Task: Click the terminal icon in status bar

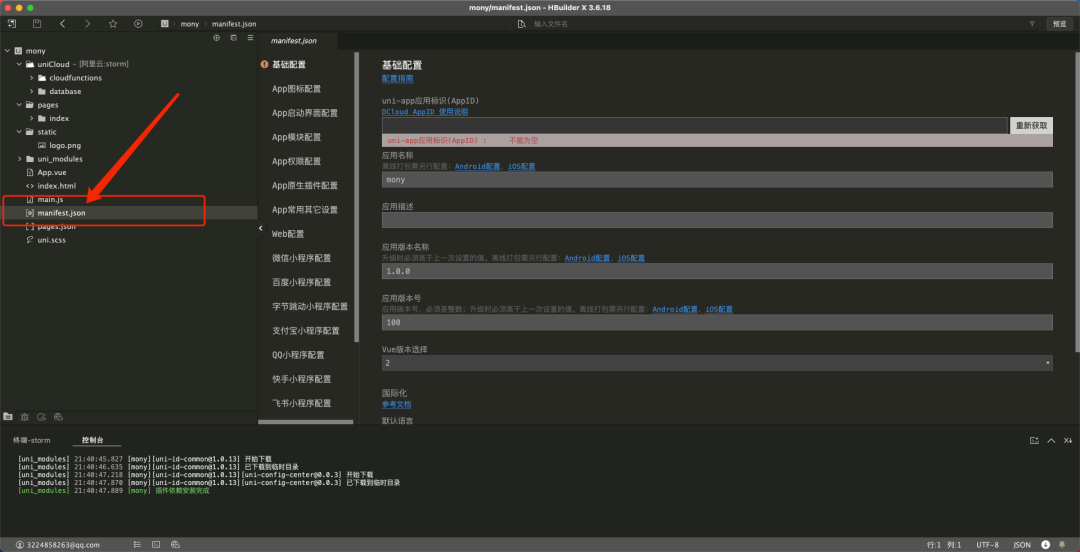Action: tap(156, 544)
